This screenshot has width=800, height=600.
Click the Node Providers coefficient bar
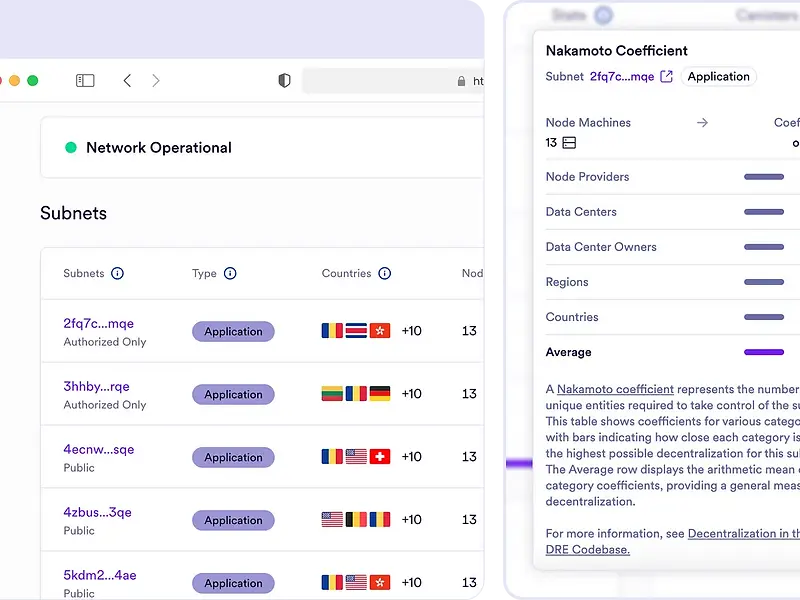coord(764,177)
